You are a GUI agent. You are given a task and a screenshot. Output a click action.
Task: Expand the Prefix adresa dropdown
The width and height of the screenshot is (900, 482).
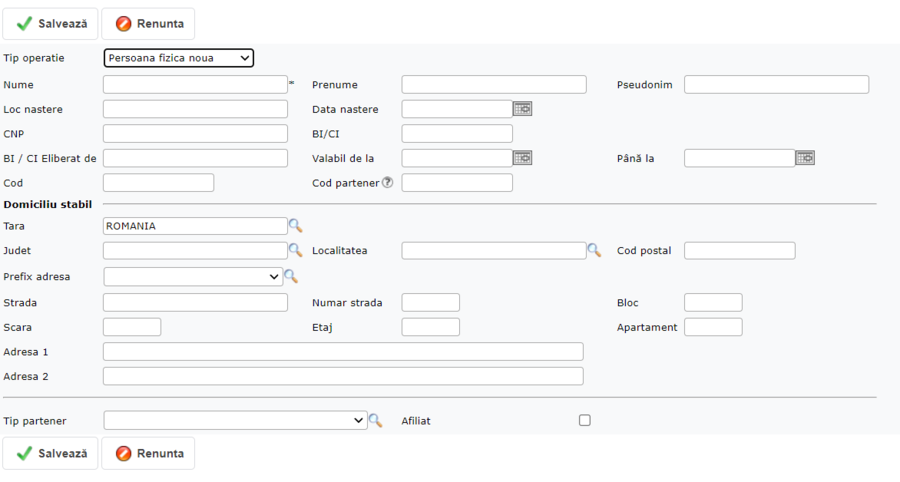[193, 276]
